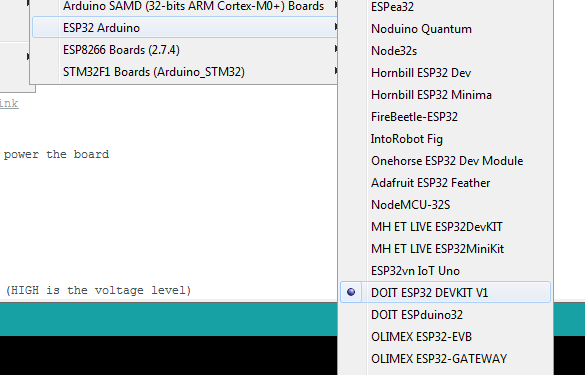Select ESP32vn IoT Uno board
Screen dimensions: 585x375
tap(445, 271)
